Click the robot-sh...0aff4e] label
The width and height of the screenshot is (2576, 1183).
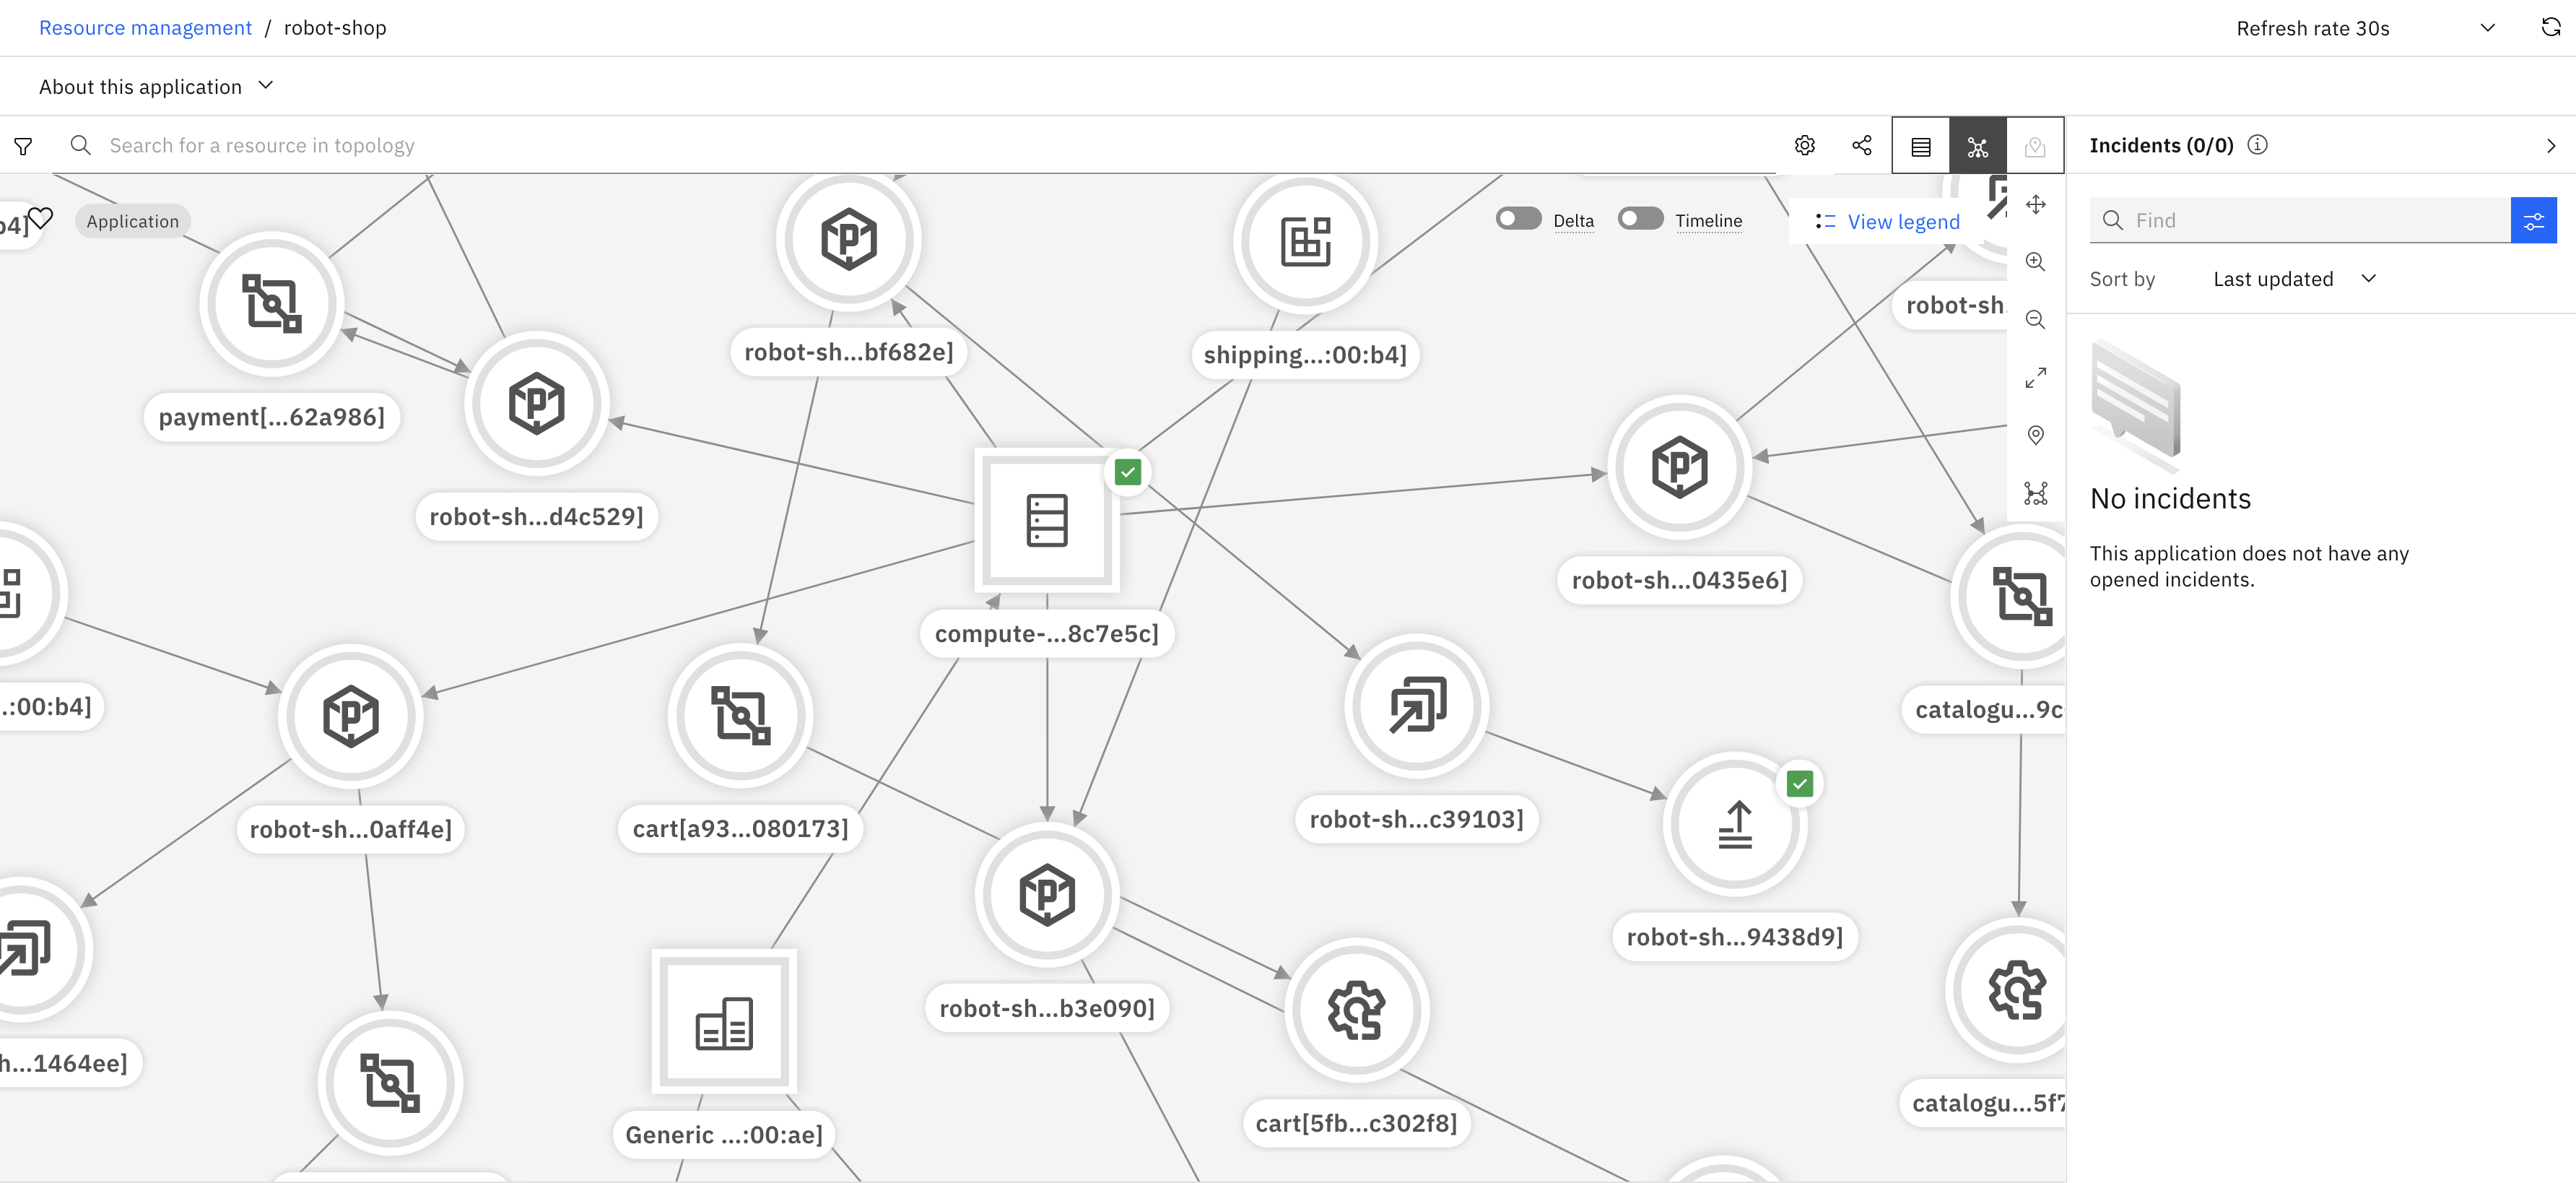(351, 829)
